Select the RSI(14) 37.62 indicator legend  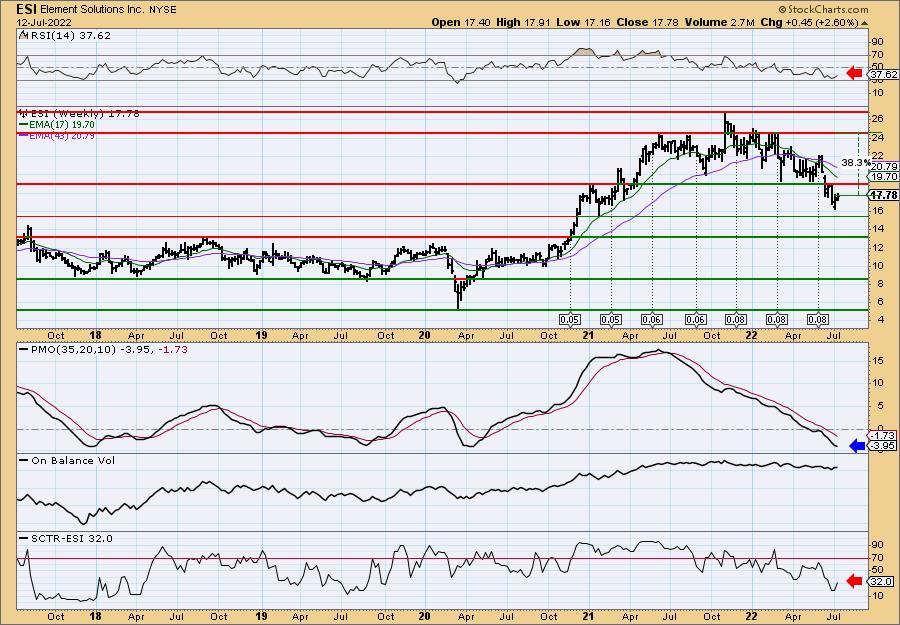click(65, 36)
